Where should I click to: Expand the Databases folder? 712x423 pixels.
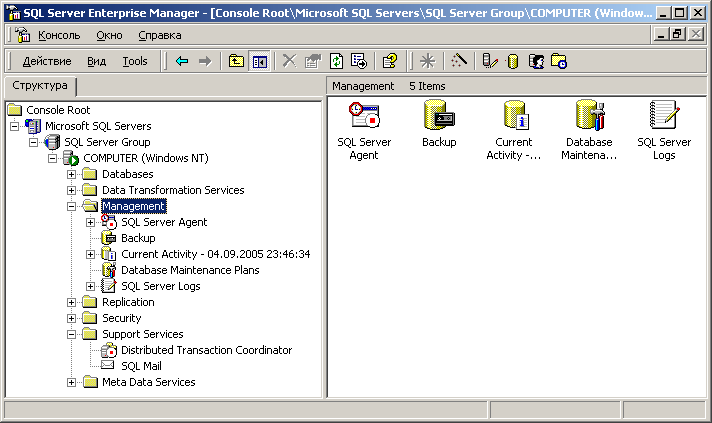[71, 174]
